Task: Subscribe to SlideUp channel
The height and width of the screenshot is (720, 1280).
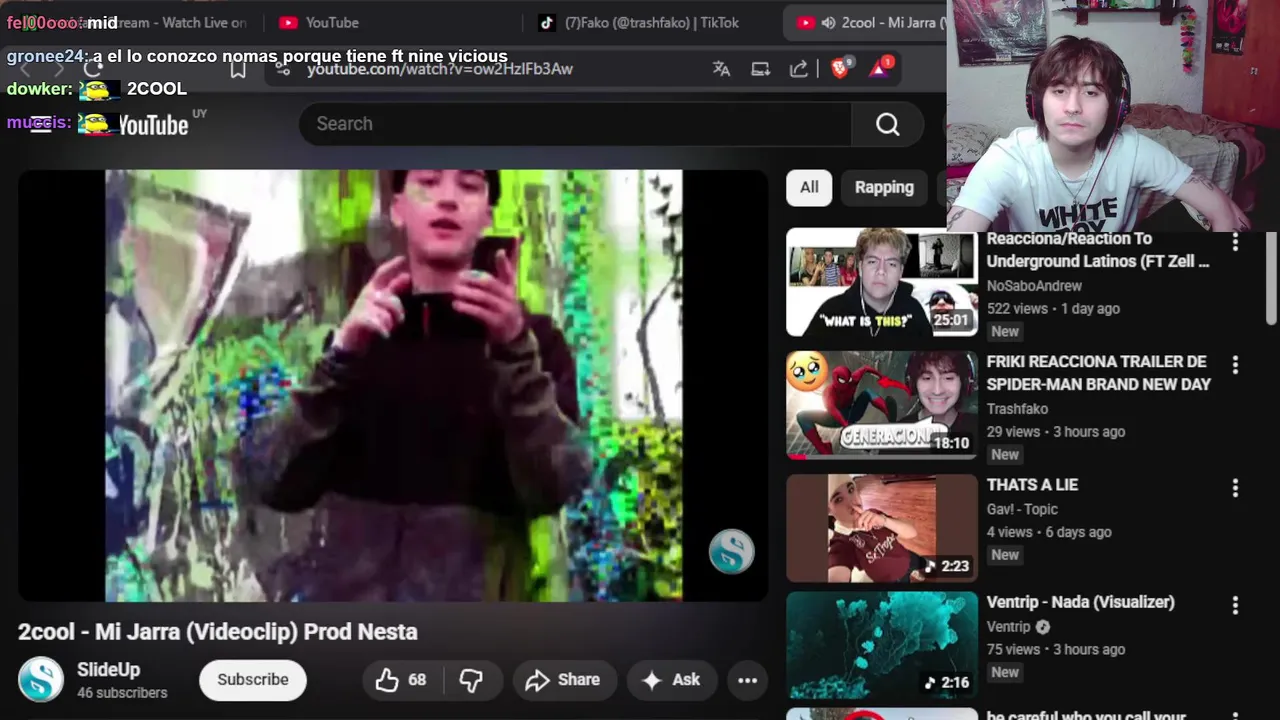Action: coord(253,680)
